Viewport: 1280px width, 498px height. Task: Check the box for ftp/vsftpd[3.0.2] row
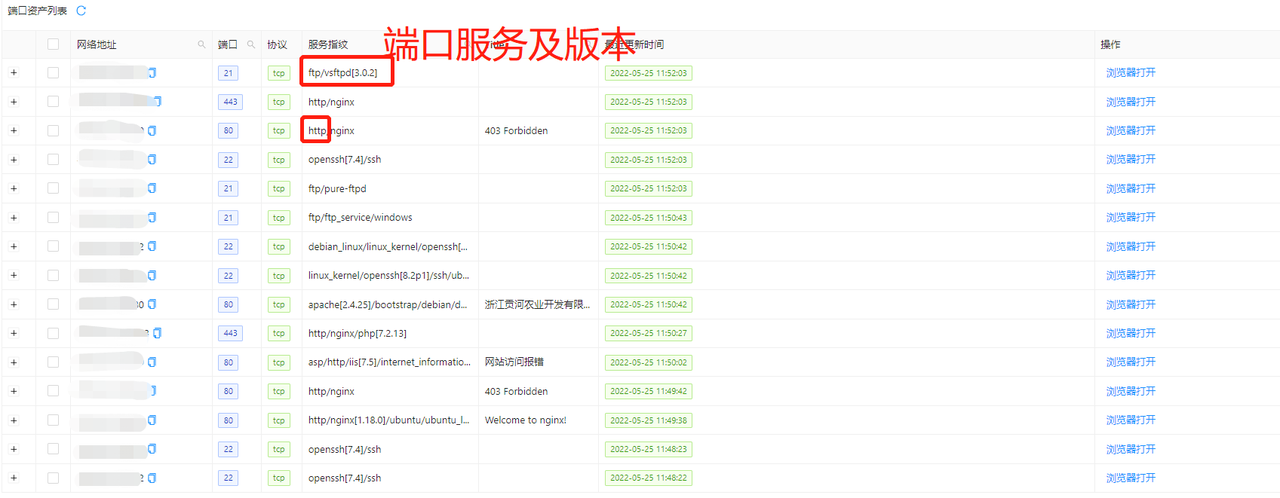[53, 73]
